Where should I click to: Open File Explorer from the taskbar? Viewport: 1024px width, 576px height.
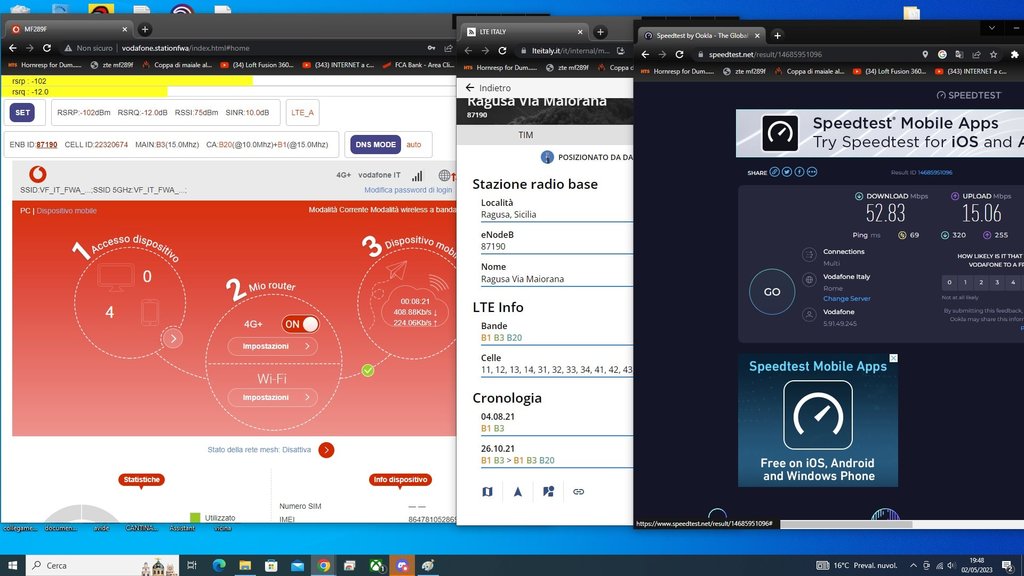[245, 565]
